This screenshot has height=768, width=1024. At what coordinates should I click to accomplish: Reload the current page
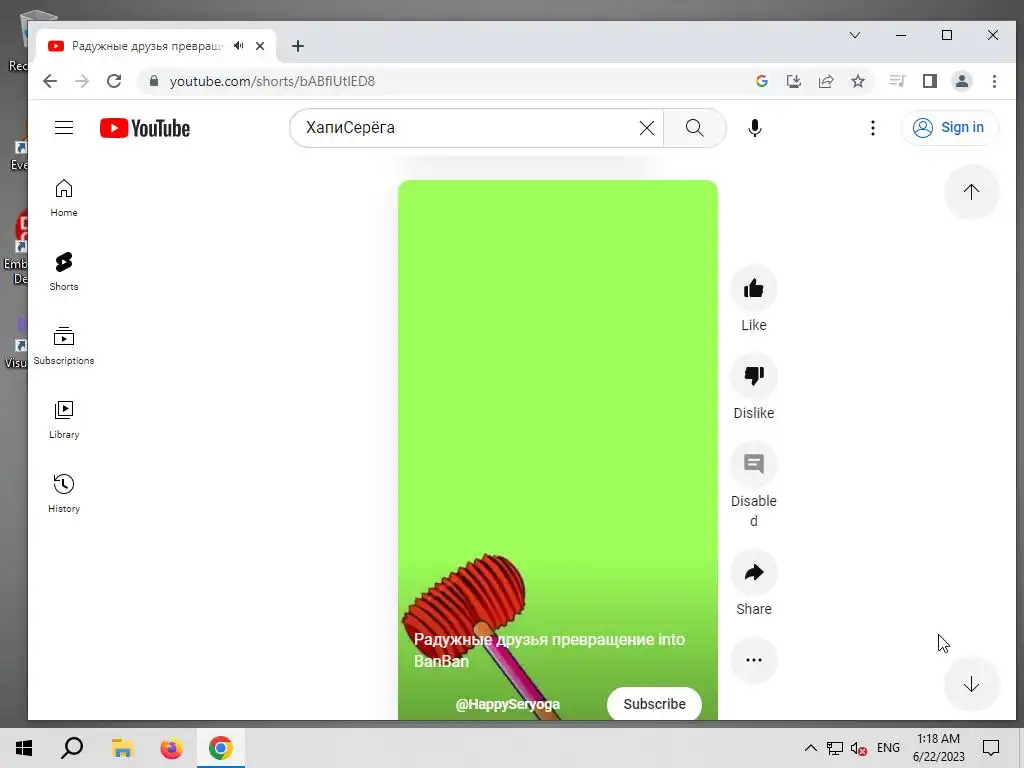pyautogui.click(x=114, y=81)
